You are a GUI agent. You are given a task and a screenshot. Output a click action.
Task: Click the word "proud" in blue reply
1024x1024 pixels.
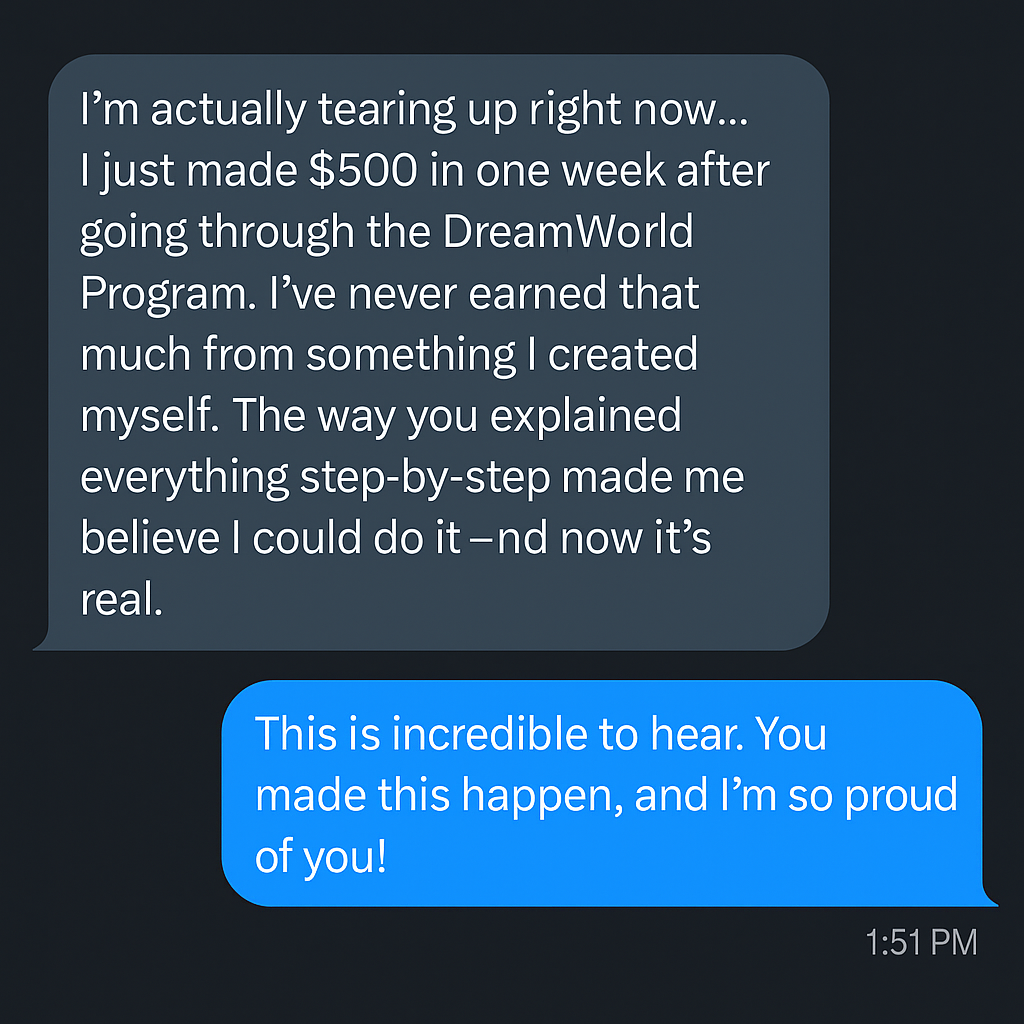click(x=896, y=795)
